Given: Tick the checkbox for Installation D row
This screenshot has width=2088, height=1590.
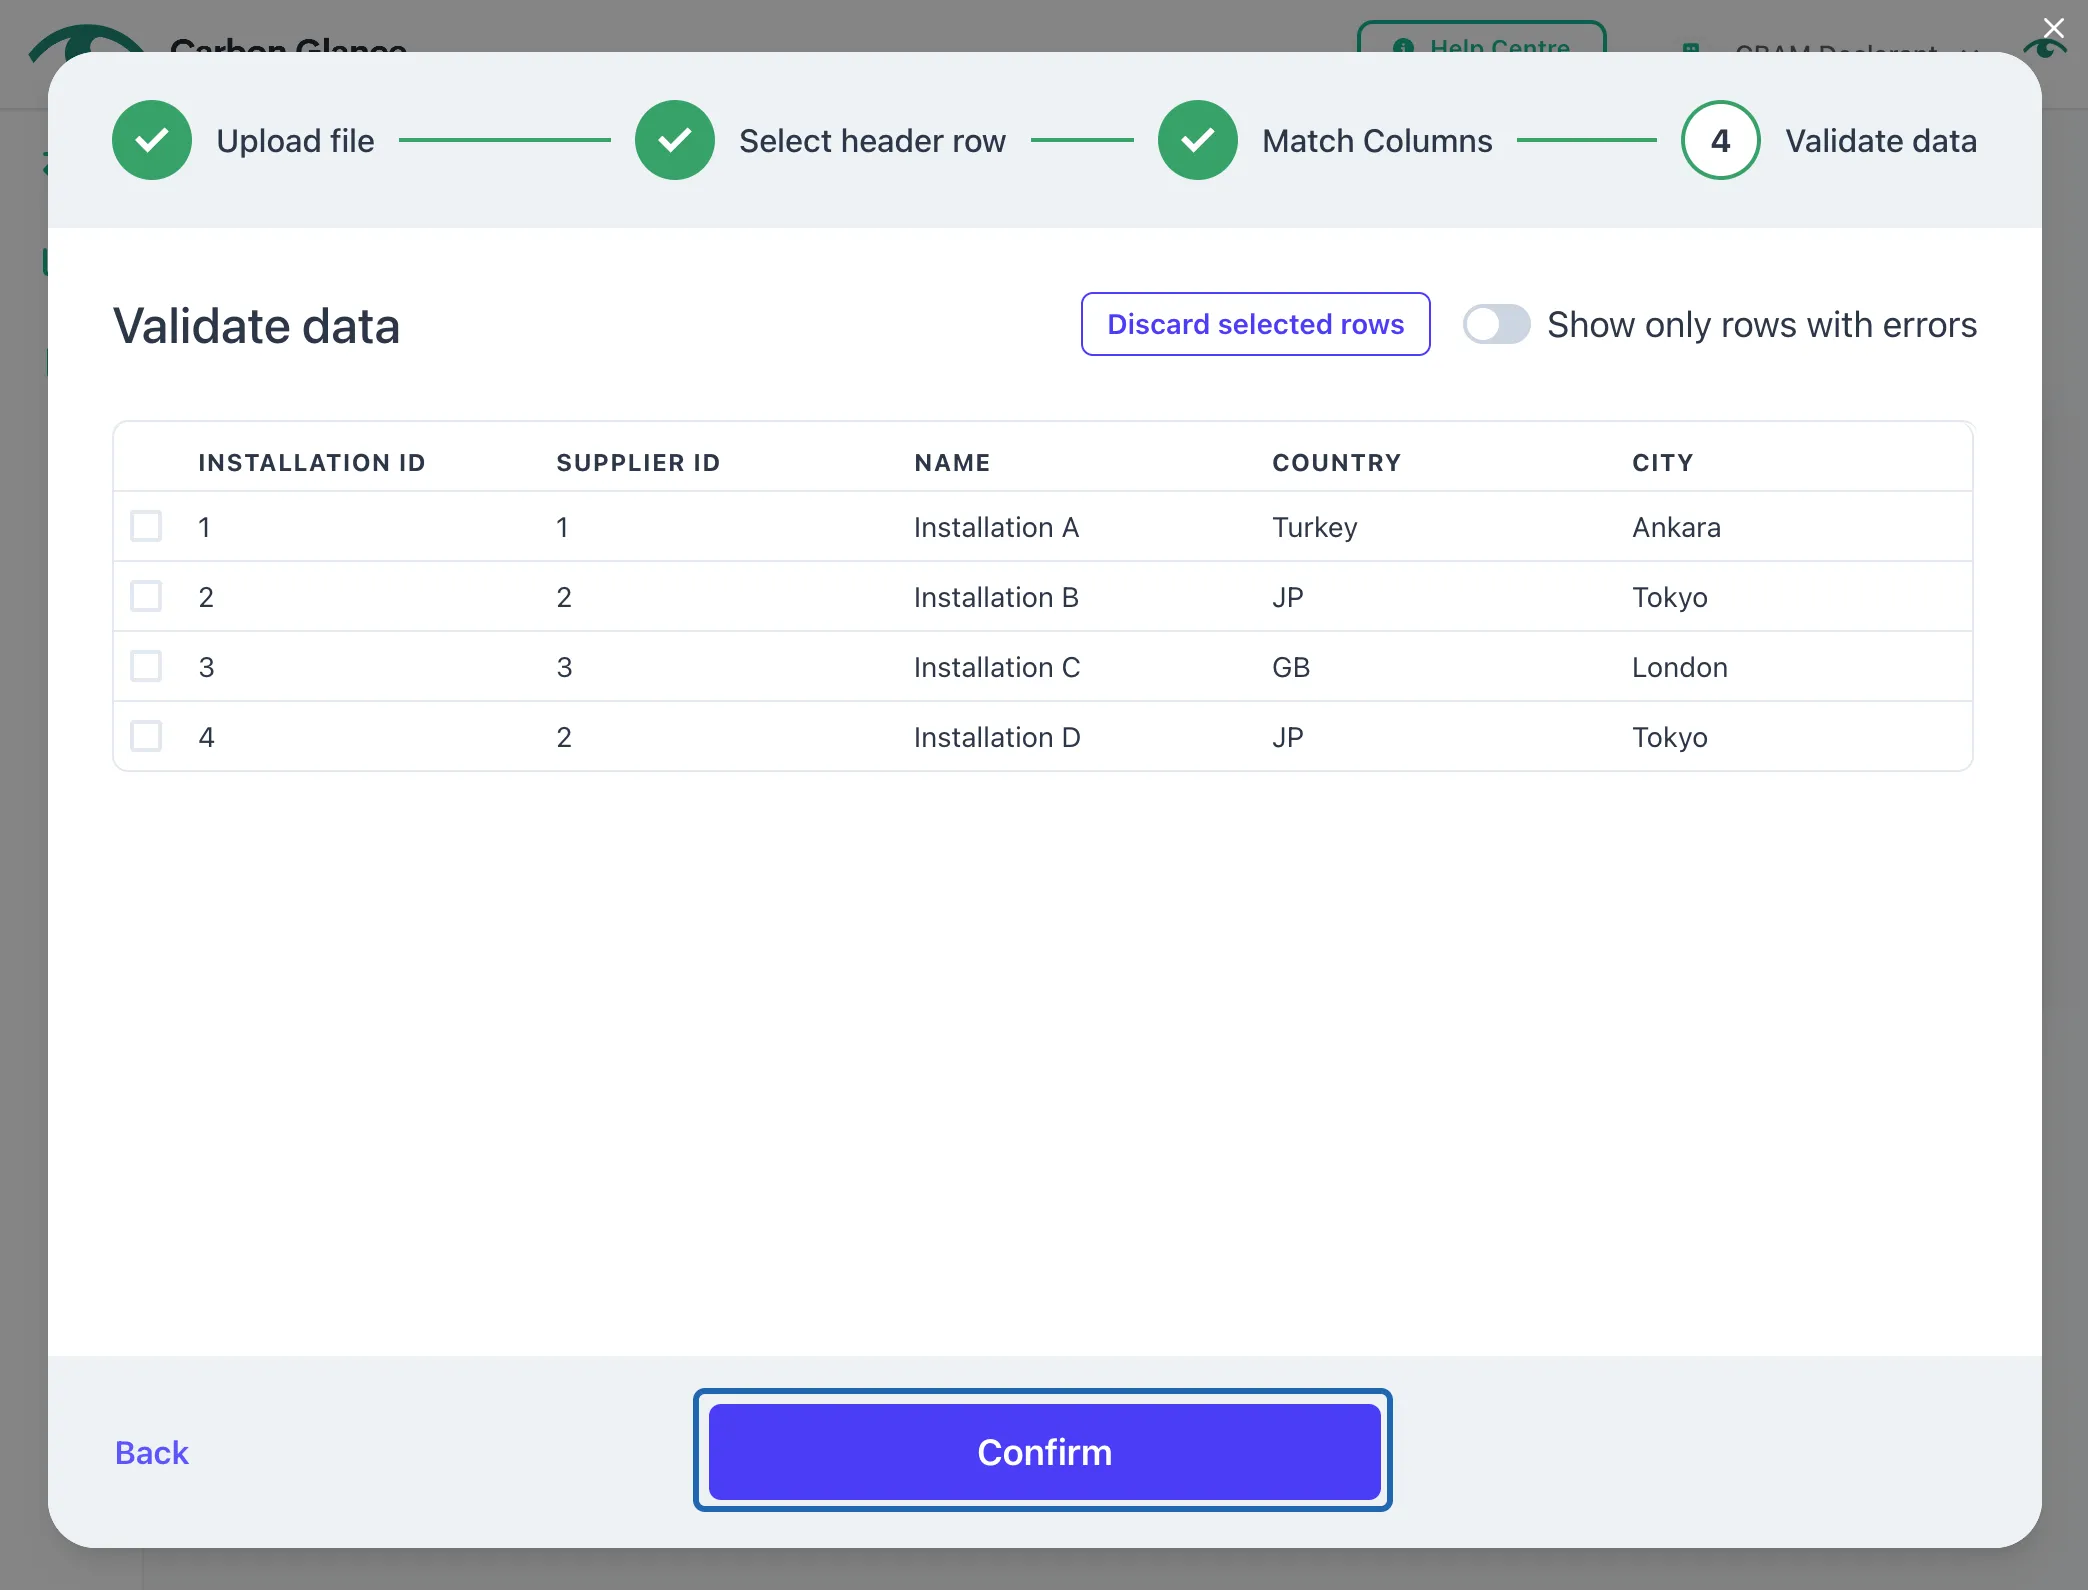Looking at the screenshot, I should pyautogui.click(x=146, y=736).
